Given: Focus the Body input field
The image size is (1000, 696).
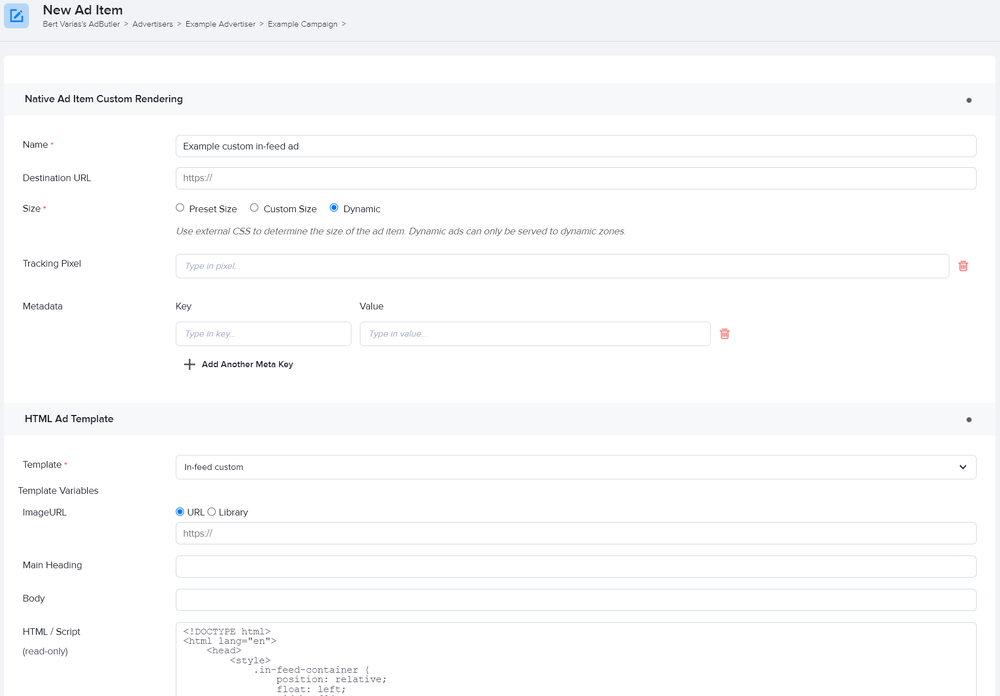Looking at the screenshot, I should click(x=576, y=600).
